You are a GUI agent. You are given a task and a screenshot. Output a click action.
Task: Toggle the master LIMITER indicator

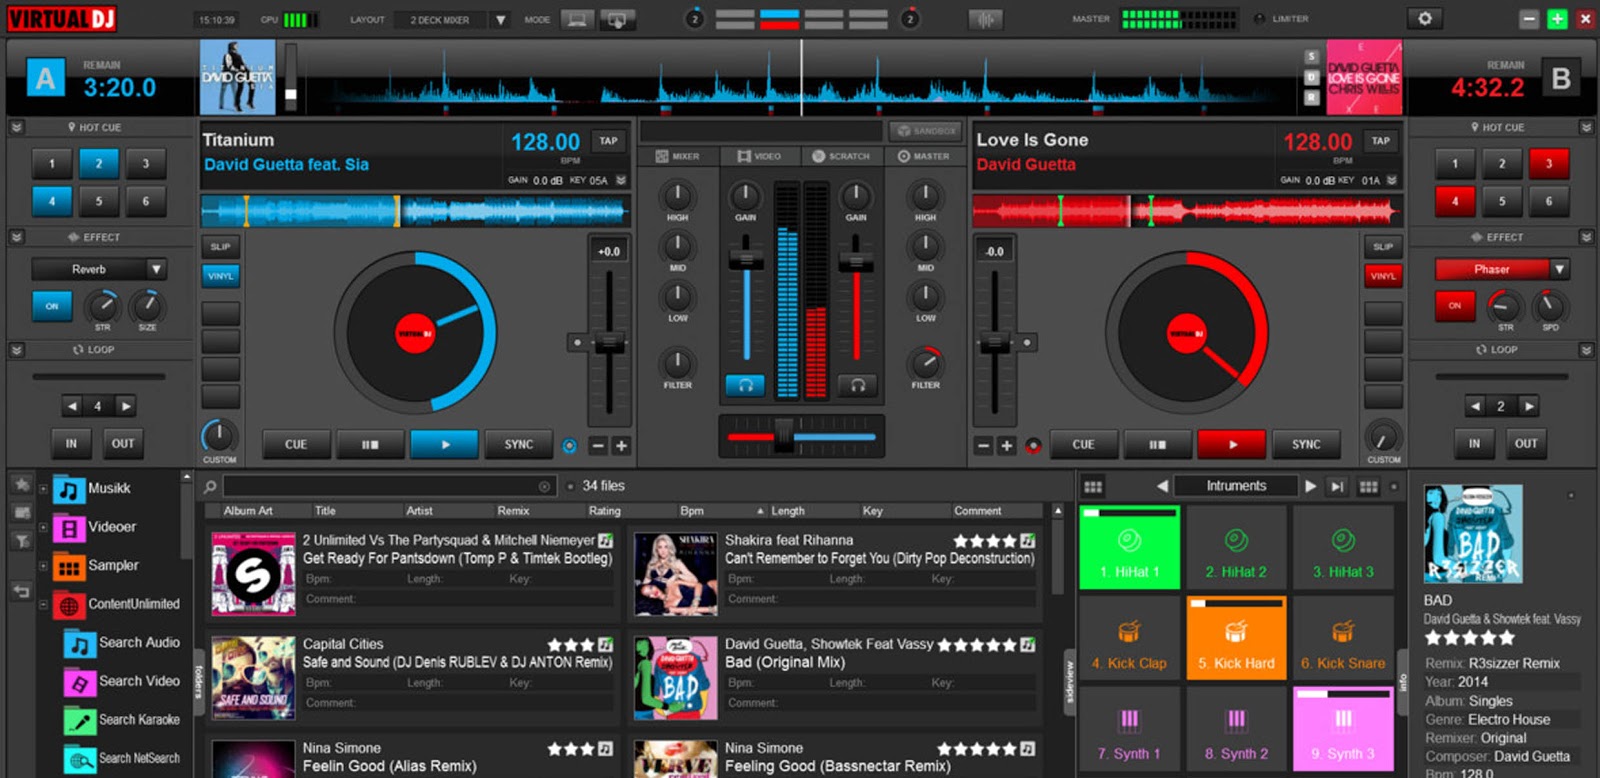pos(1259,19)
